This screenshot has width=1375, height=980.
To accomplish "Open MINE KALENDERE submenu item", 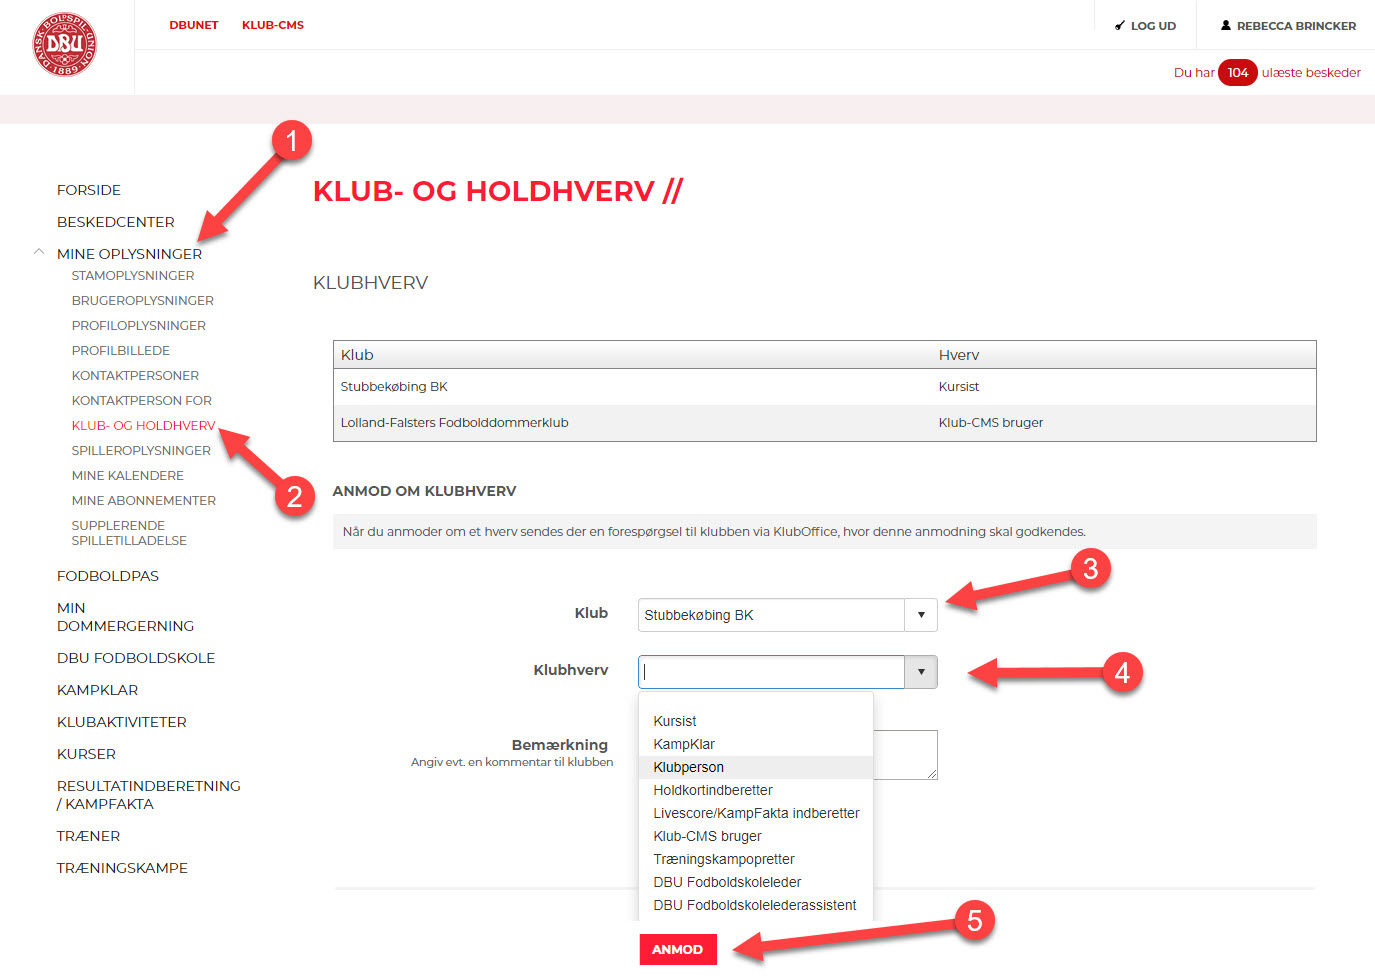I will coord(128,475).
